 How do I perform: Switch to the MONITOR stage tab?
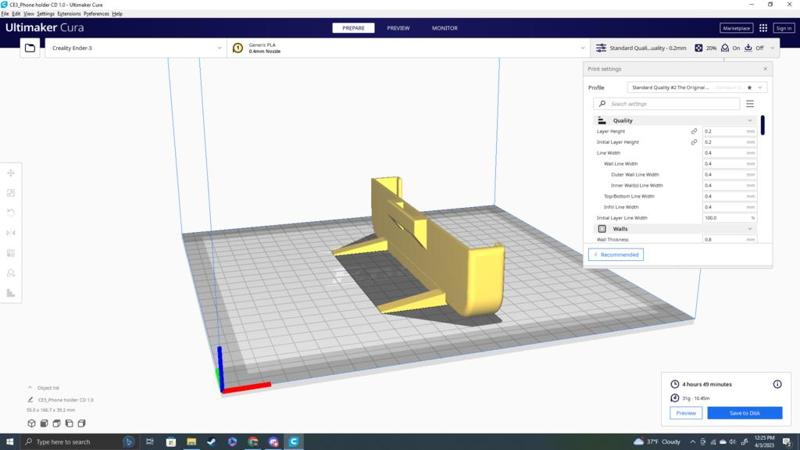click(444, 28)
